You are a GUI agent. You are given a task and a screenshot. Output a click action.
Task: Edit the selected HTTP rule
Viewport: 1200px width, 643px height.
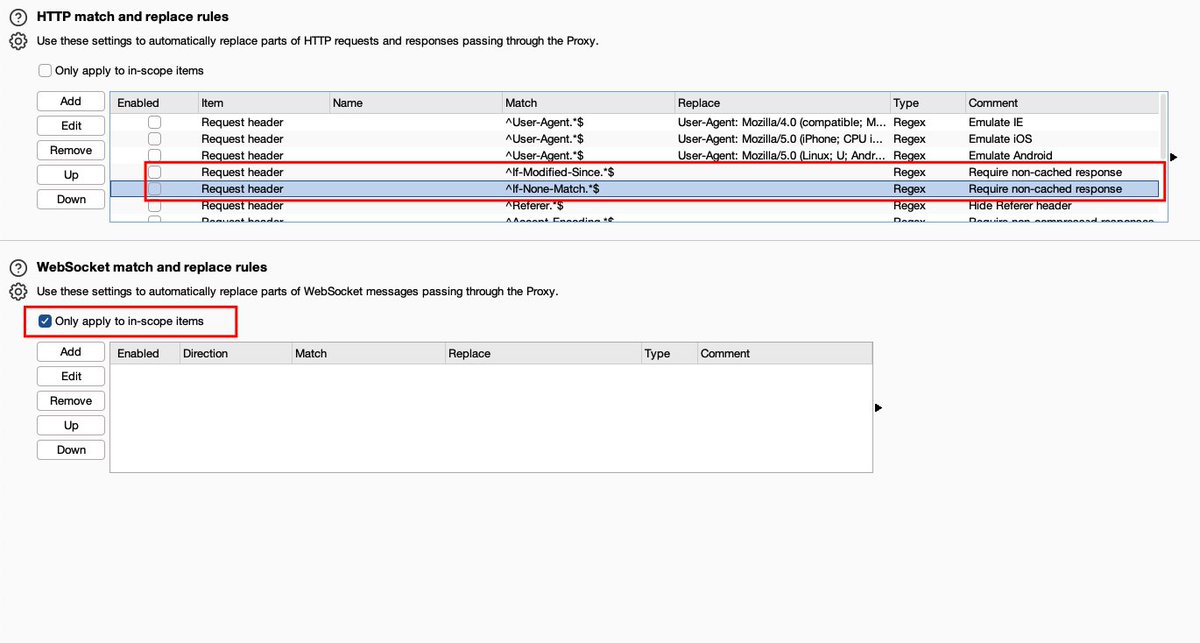tap(71, 126)
